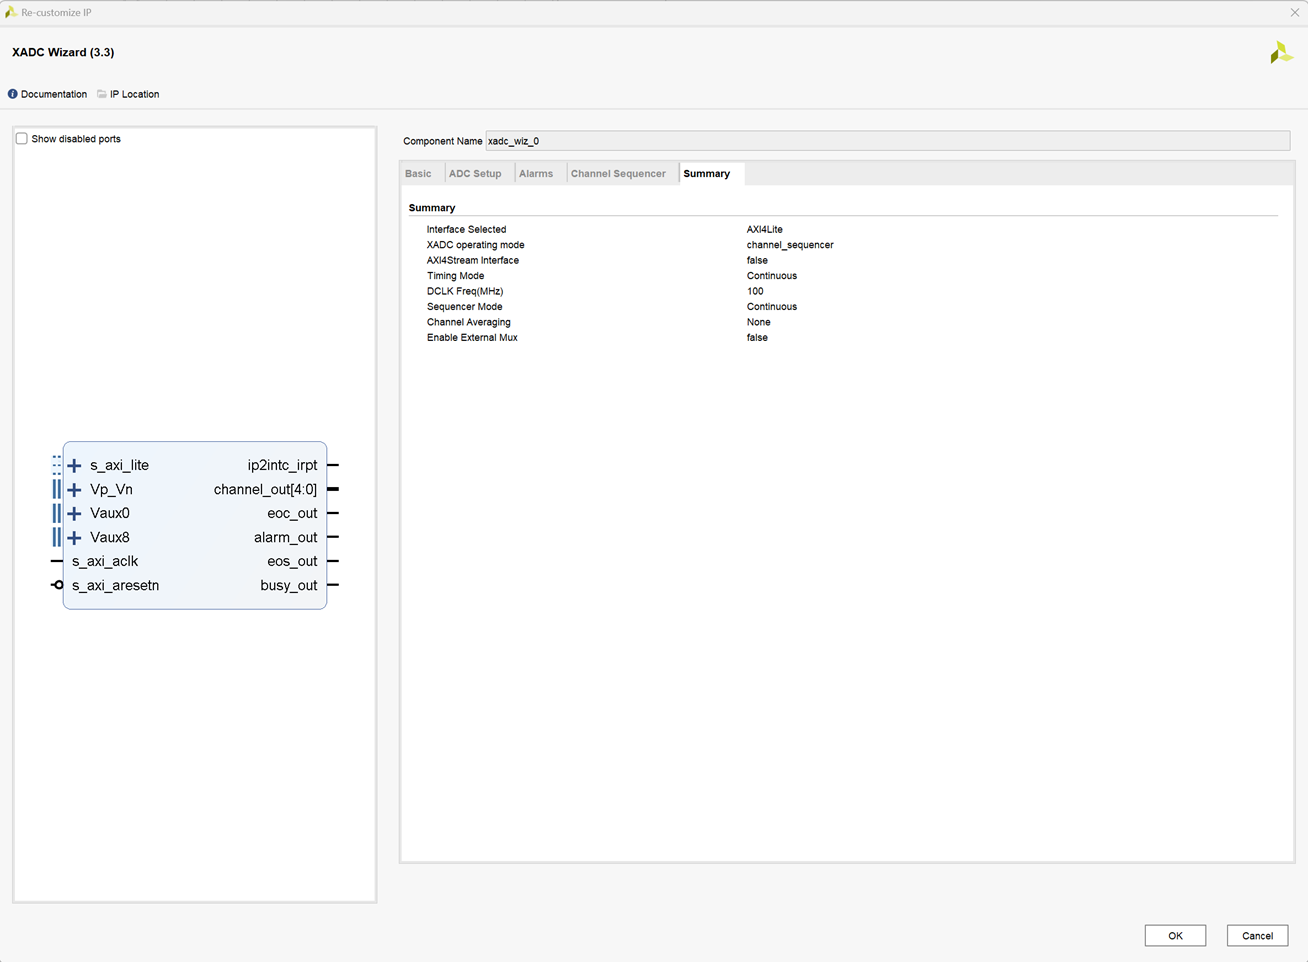This screenshot has width=1308, height=962.
Task: Enable Show disabled ports checkbox
Action: point(22,139)
